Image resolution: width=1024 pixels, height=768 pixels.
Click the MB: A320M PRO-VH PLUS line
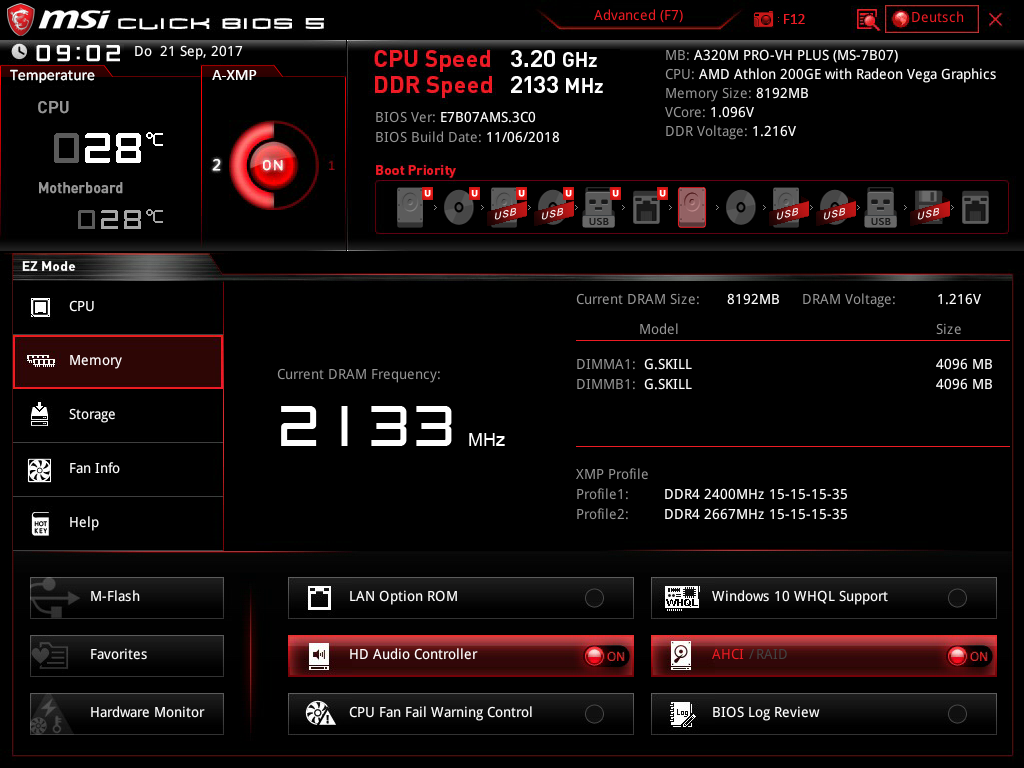click(x=782, y=56)
